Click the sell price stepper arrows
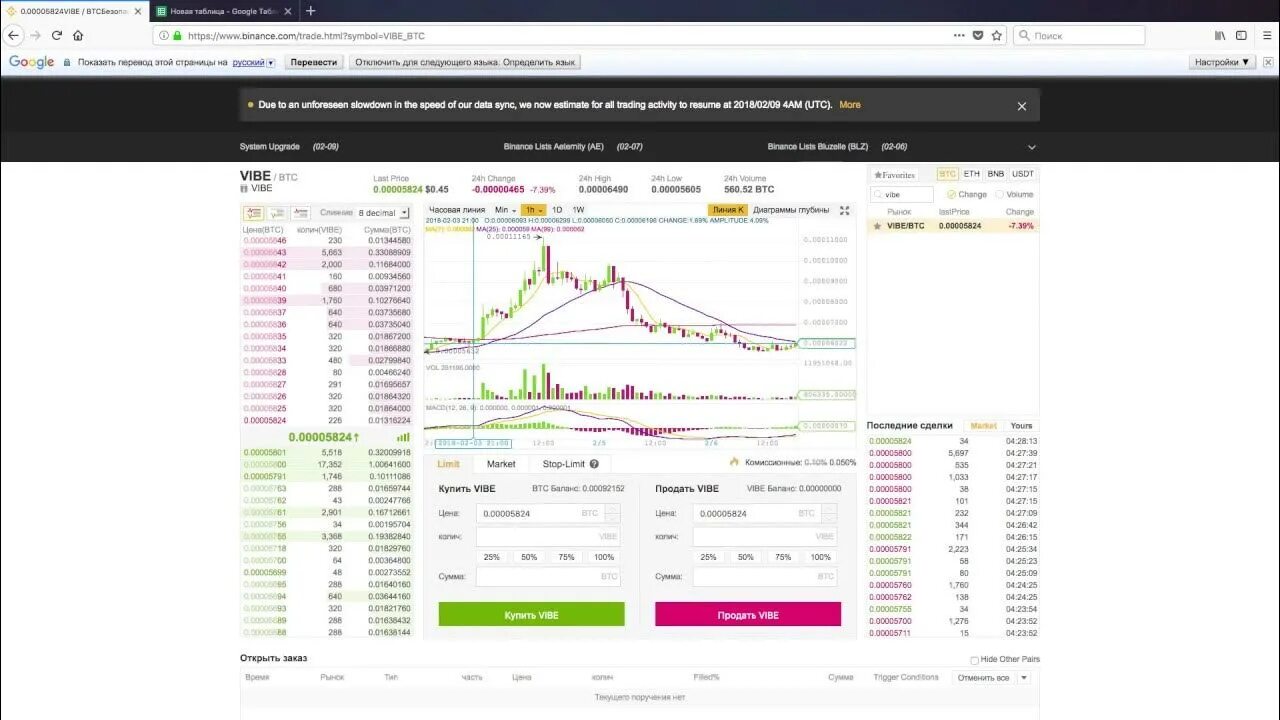1280x720 pixels. (x=829, y=513)
